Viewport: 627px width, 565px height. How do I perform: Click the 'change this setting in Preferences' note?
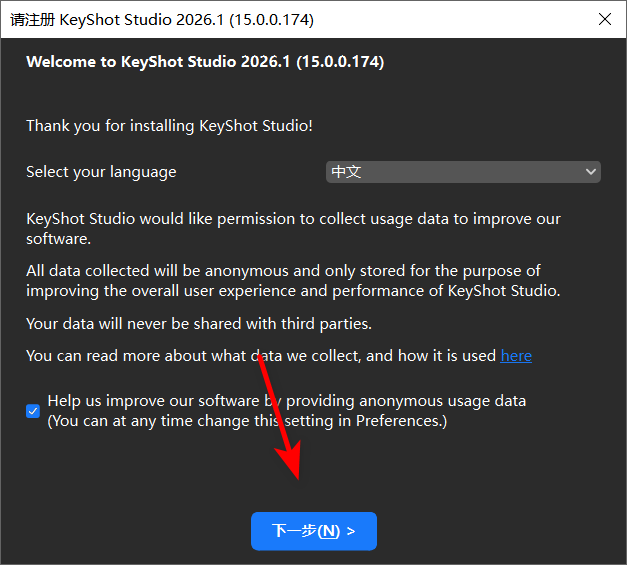pos(247,421)
